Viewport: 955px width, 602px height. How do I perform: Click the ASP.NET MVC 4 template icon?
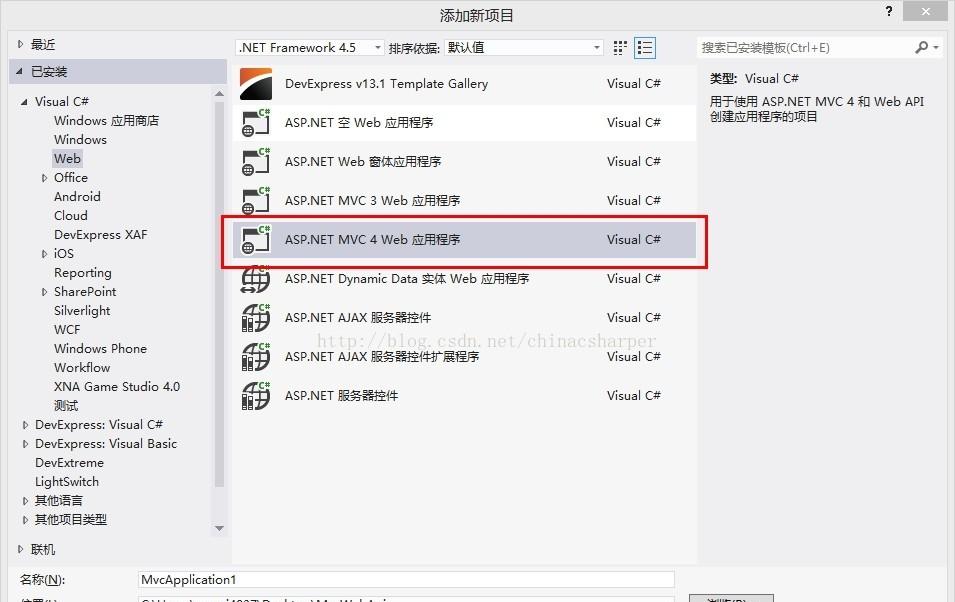click(x=256, y=239)
